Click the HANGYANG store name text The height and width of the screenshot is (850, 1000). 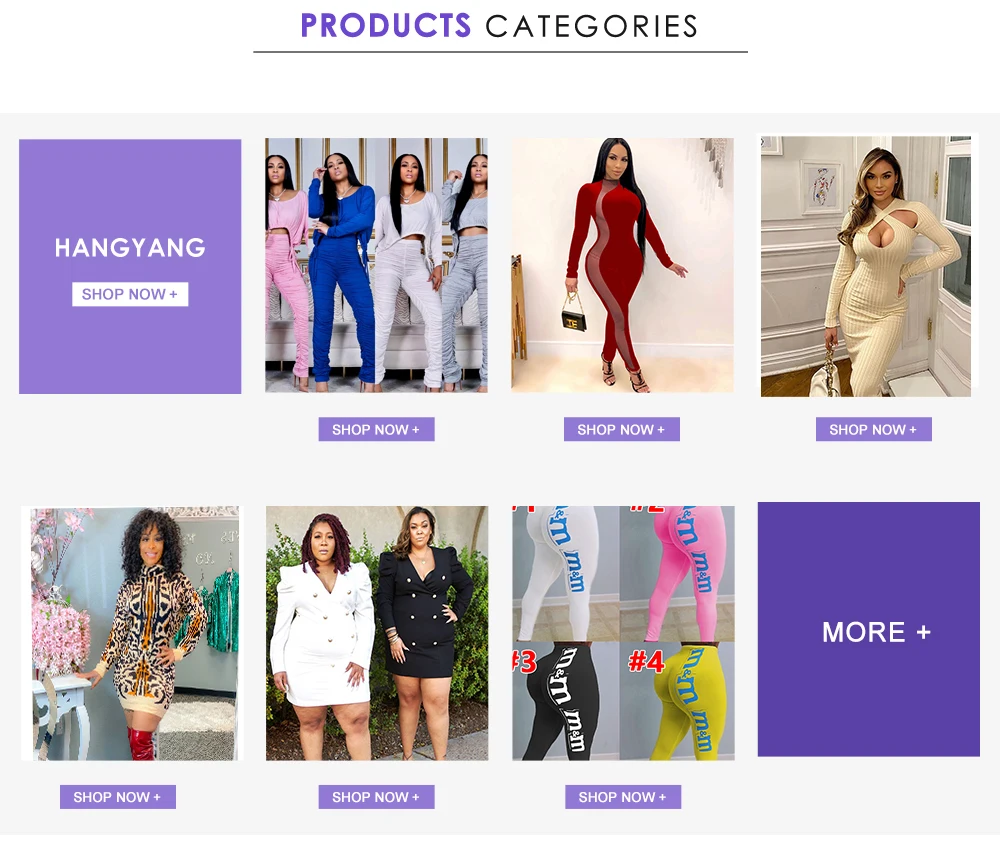[x=130, y=248]
